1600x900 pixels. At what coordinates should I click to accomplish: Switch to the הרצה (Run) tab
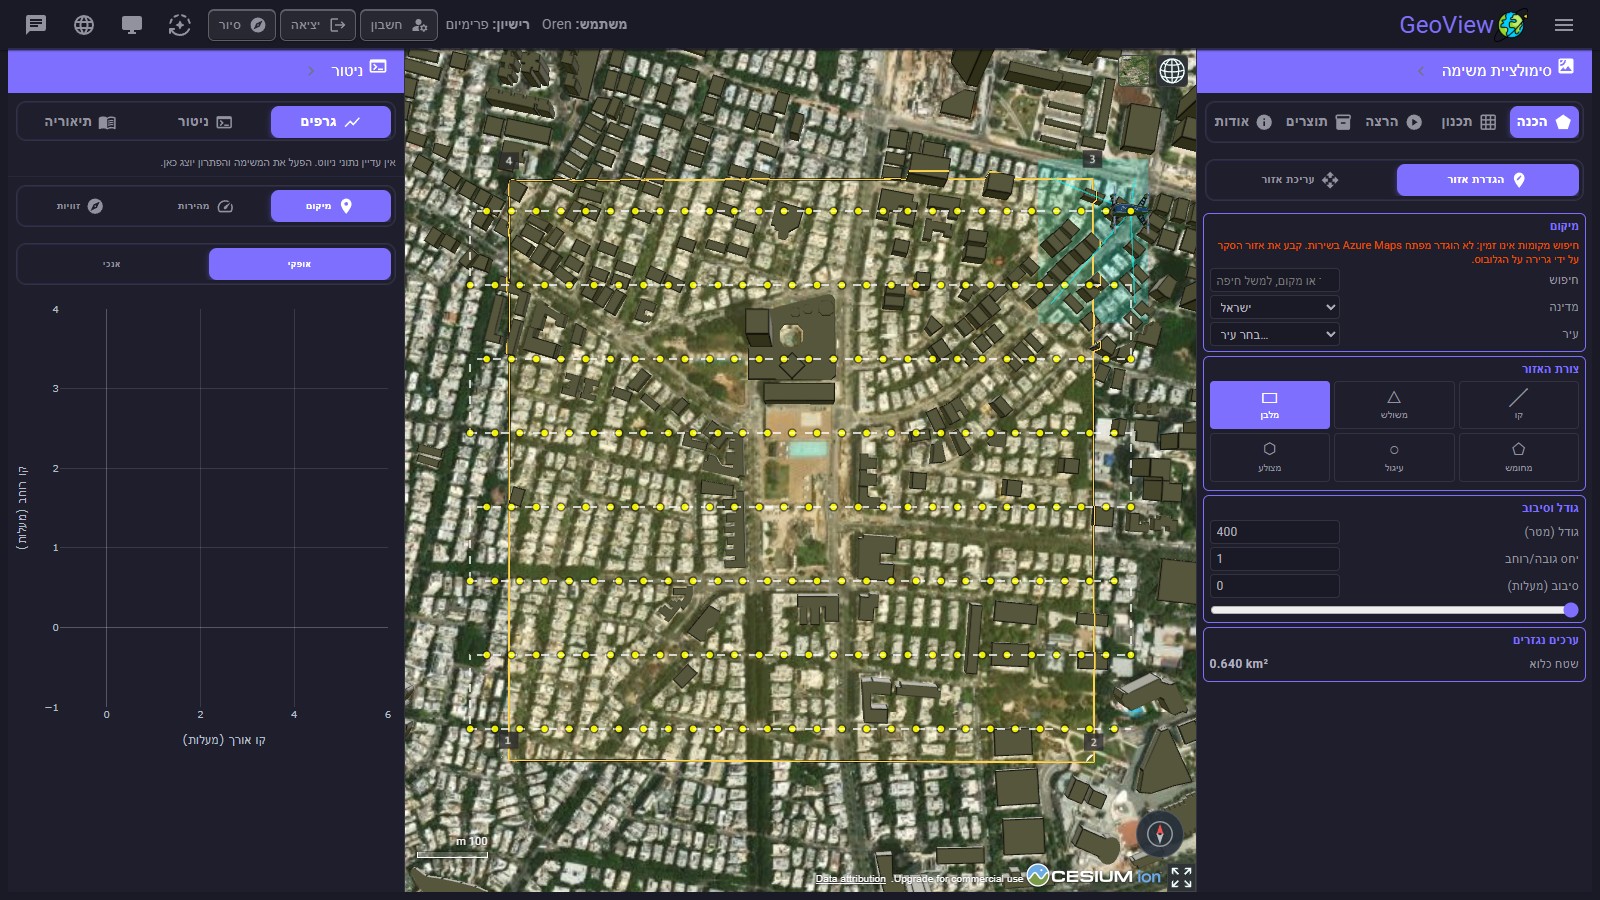[1393, 122]
